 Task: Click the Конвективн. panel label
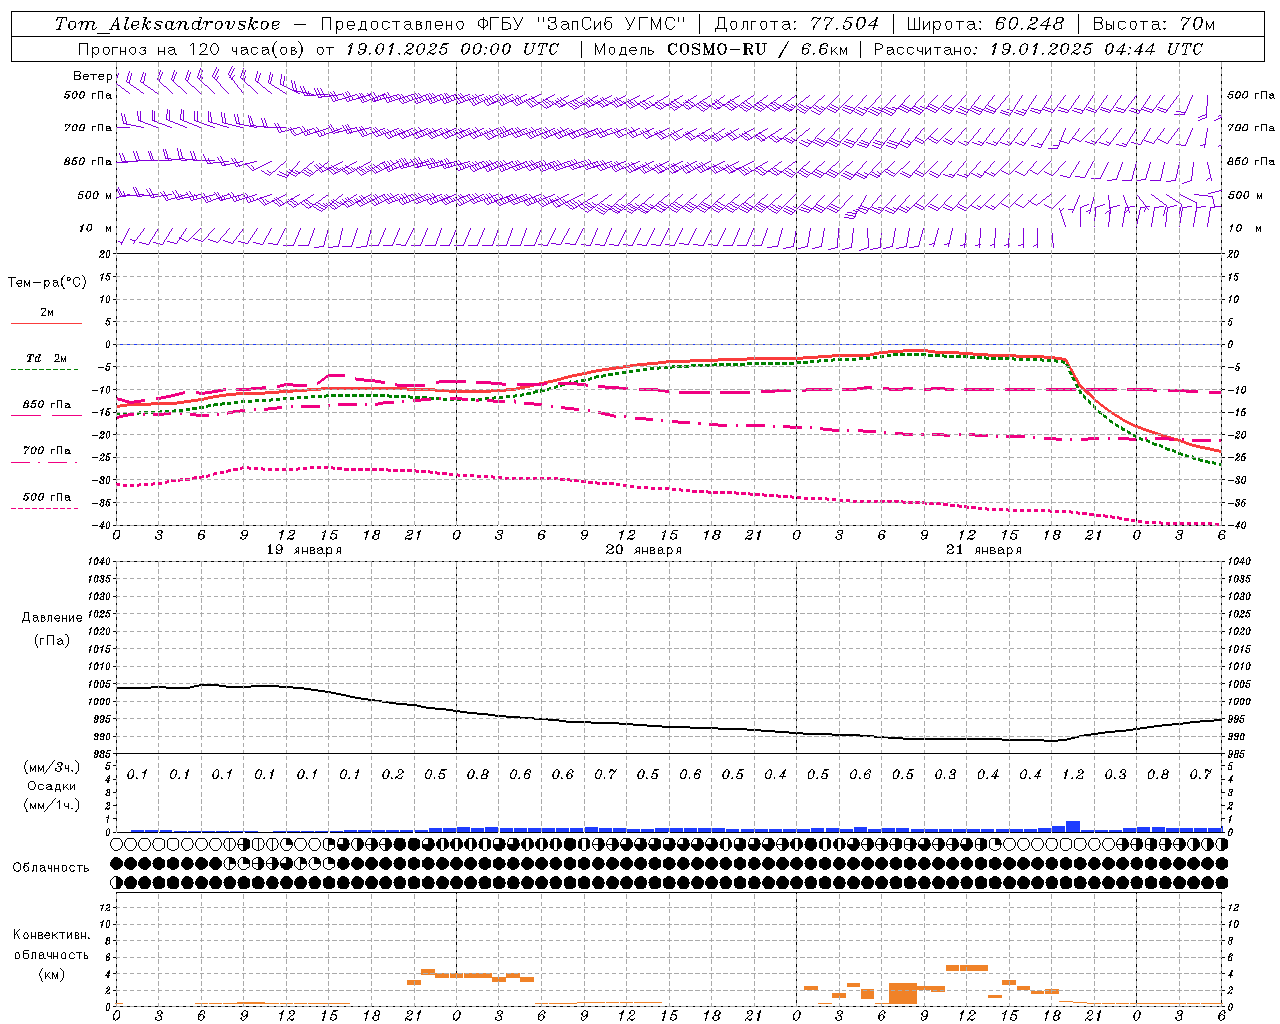point(51,935)
